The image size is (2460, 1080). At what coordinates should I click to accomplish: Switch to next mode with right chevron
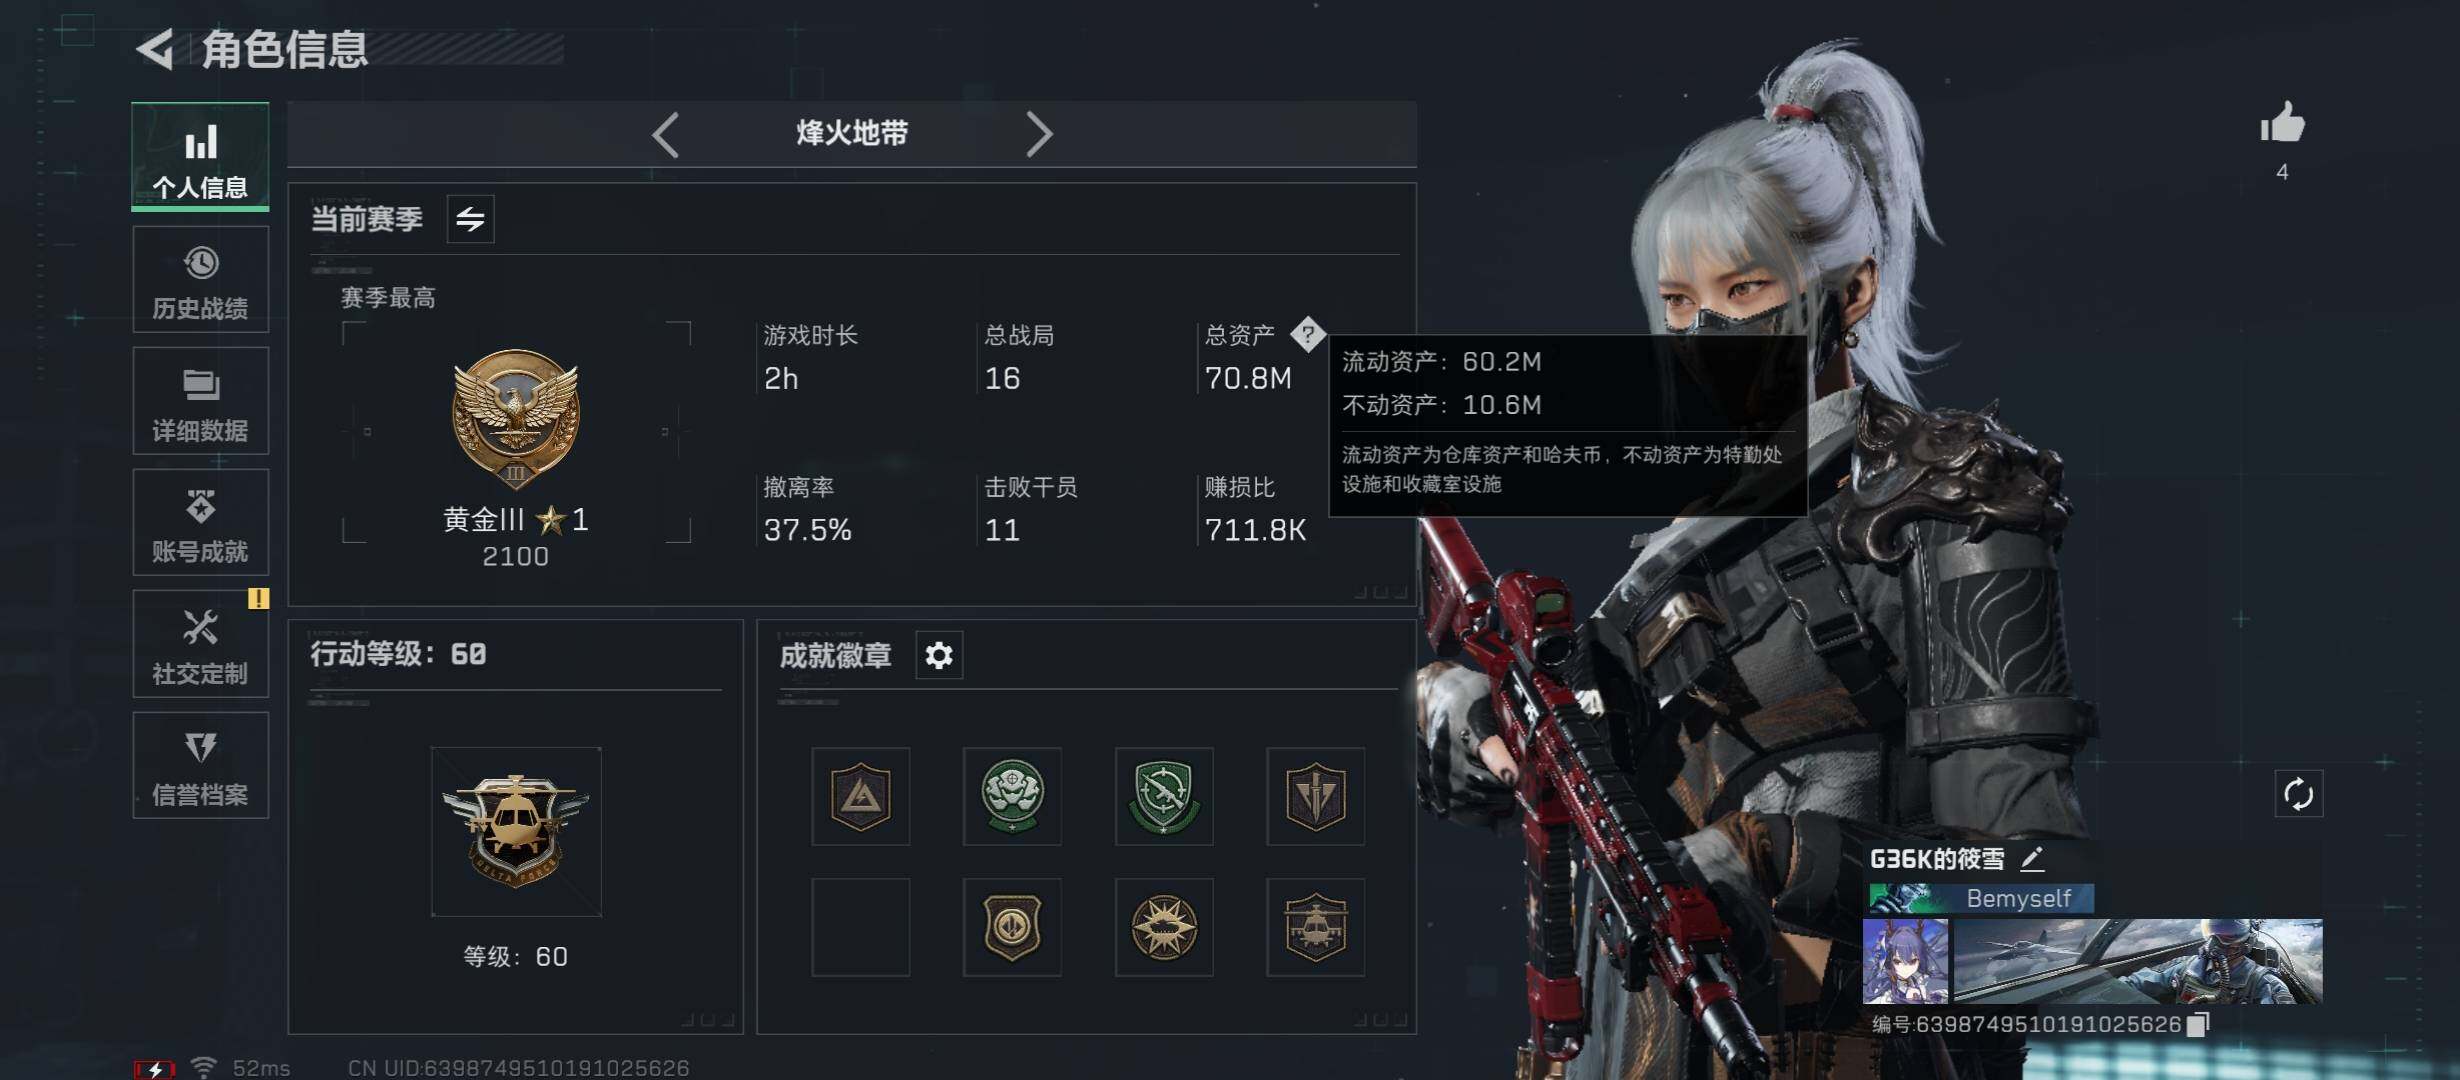pos(1039,134)
